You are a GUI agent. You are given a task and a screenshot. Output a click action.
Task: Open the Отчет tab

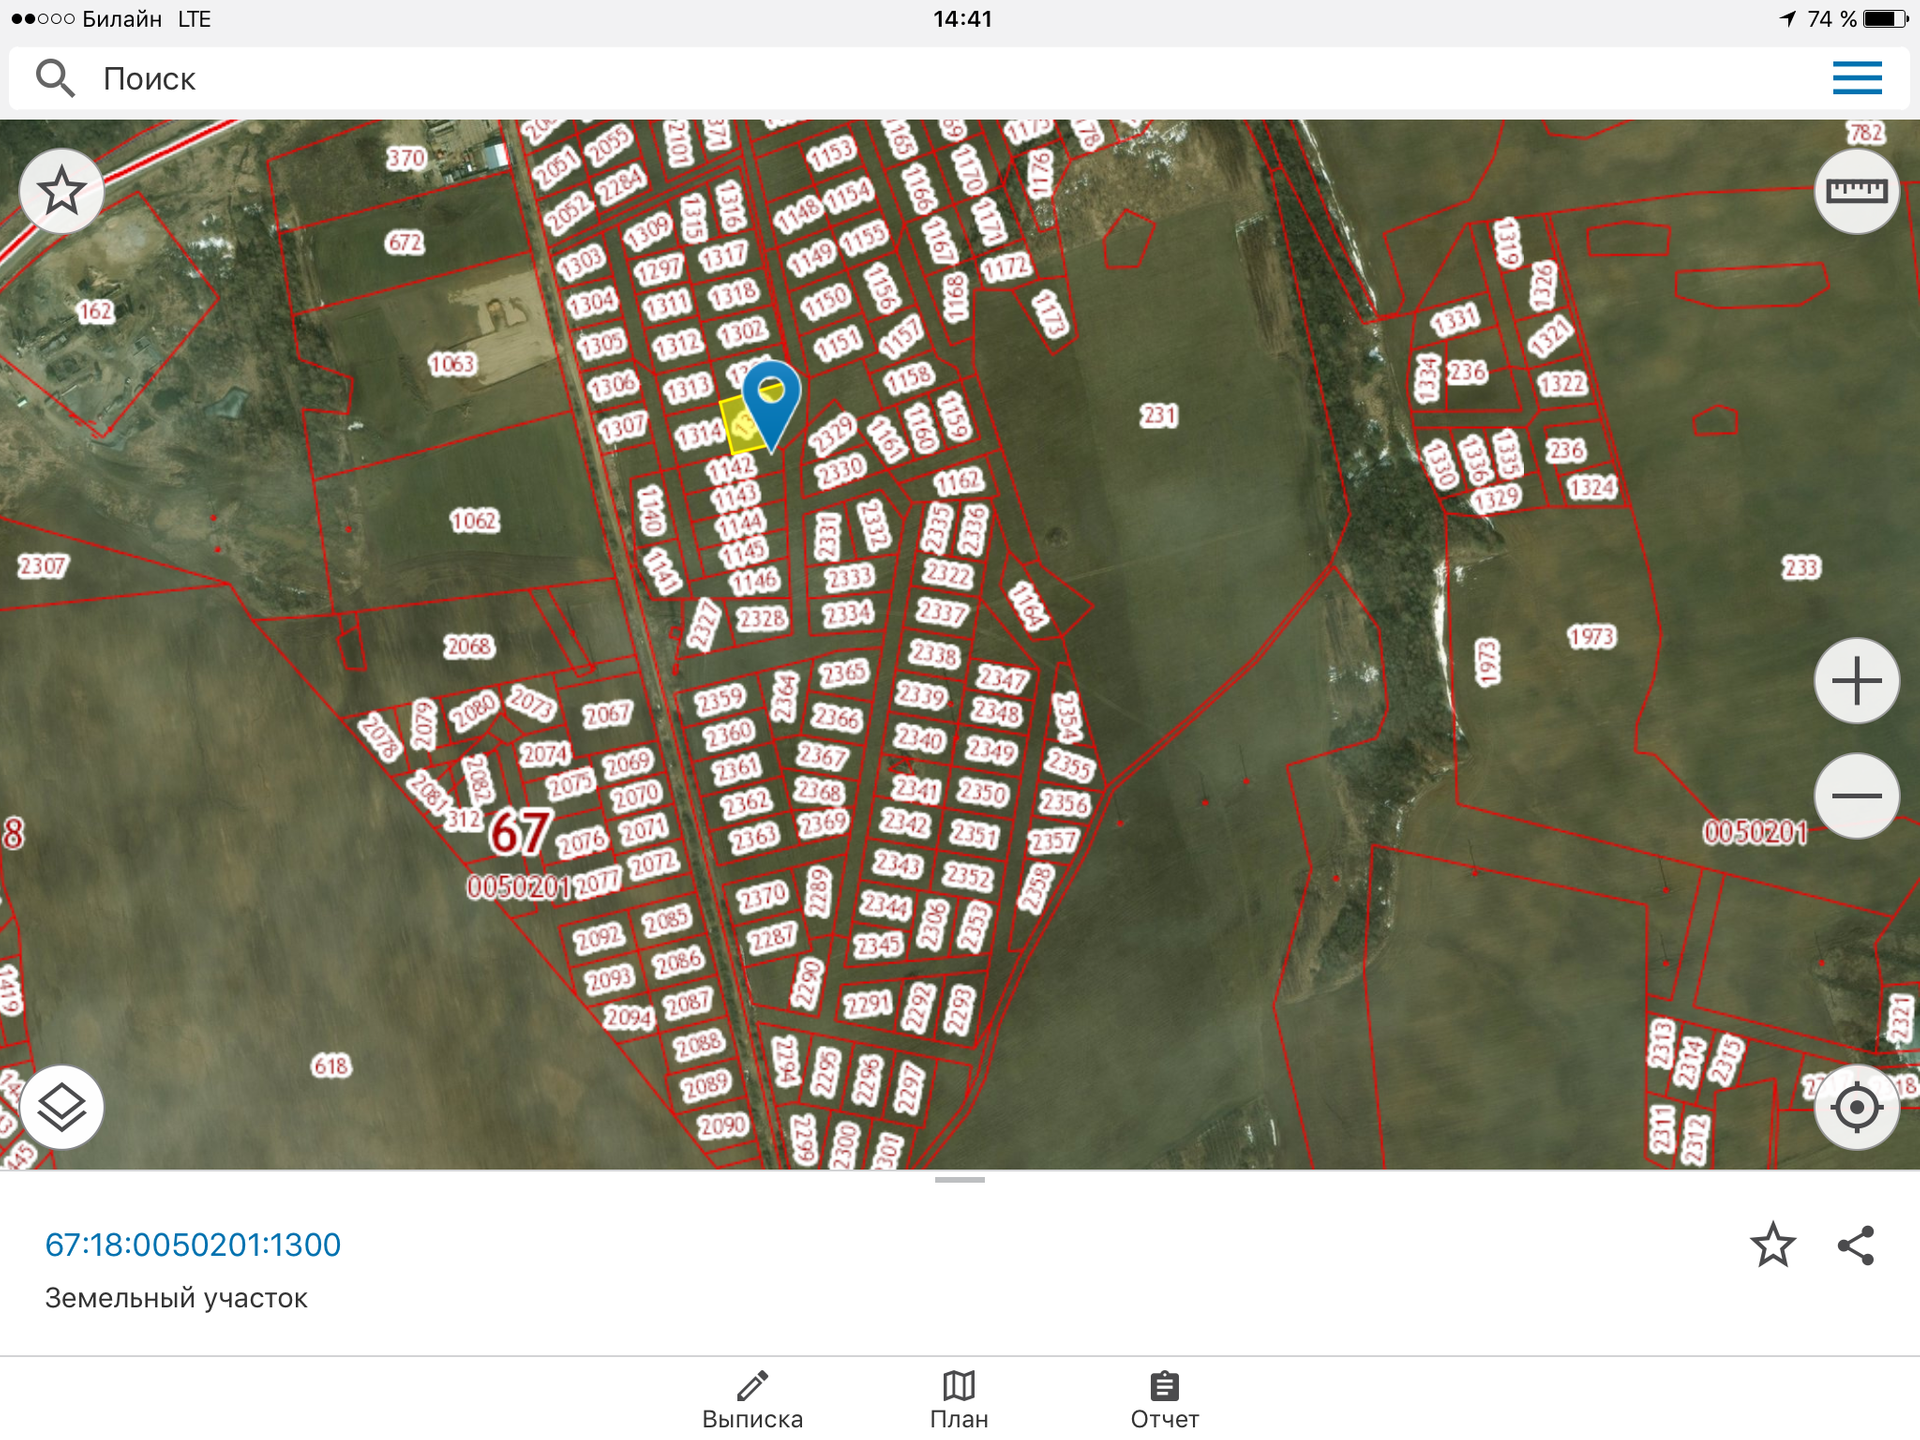click(x=1164, y=1400)
